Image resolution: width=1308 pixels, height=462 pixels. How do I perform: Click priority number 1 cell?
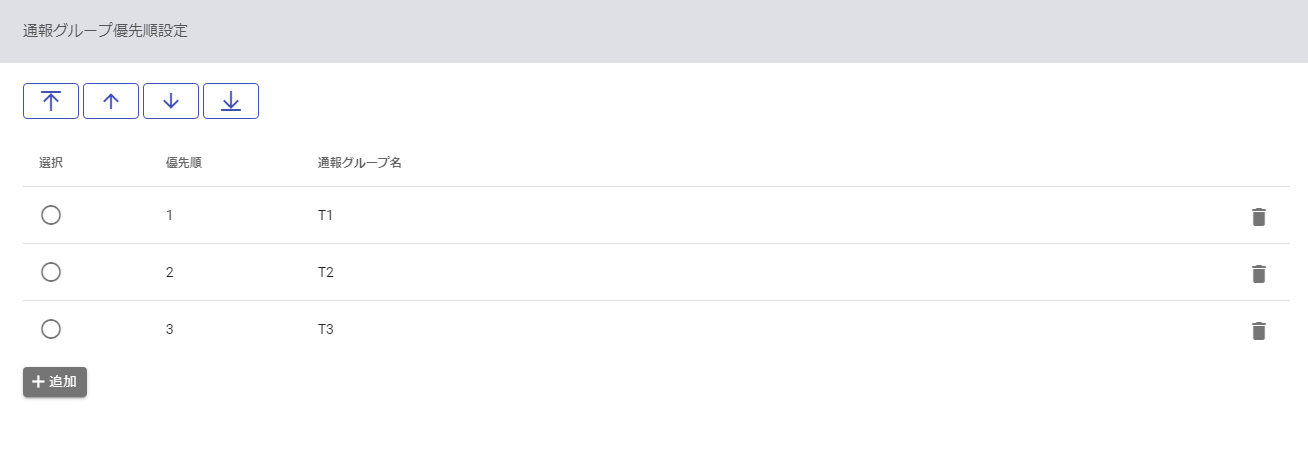point(170,215)
